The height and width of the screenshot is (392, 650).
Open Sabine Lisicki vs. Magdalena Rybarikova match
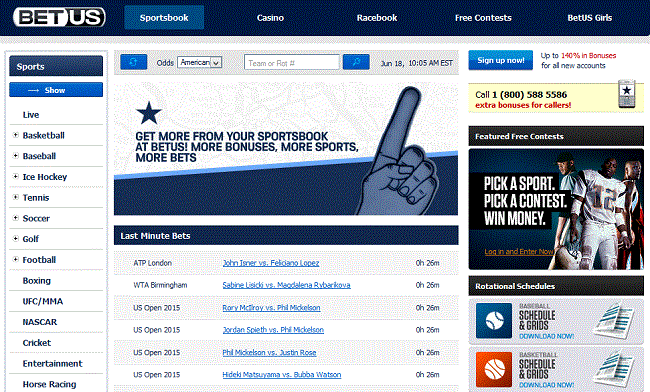tap(286, 285)
